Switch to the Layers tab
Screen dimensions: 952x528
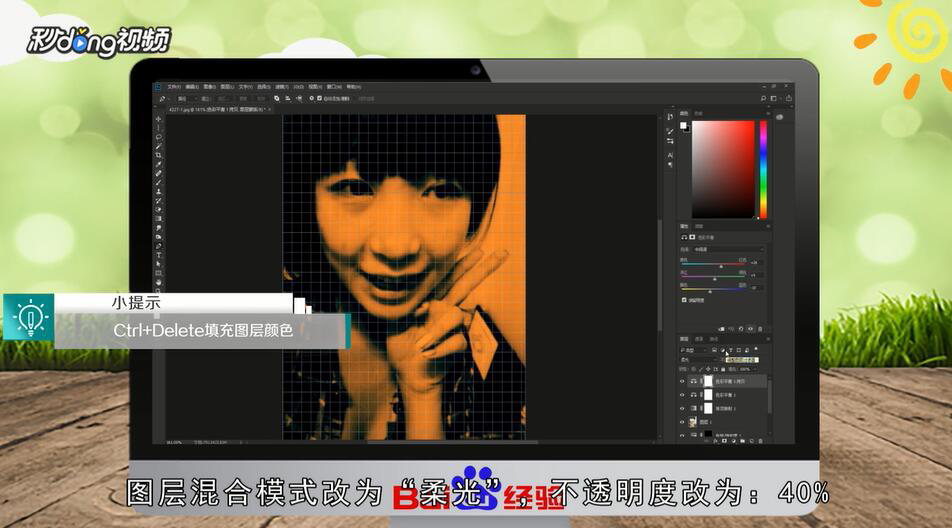pos(684,339)
